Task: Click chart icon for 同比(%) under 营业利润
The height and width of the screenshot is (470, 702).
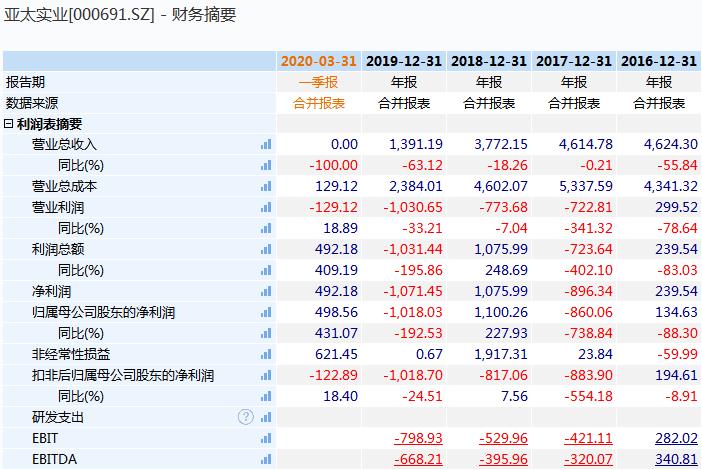Action: [266, 229]
